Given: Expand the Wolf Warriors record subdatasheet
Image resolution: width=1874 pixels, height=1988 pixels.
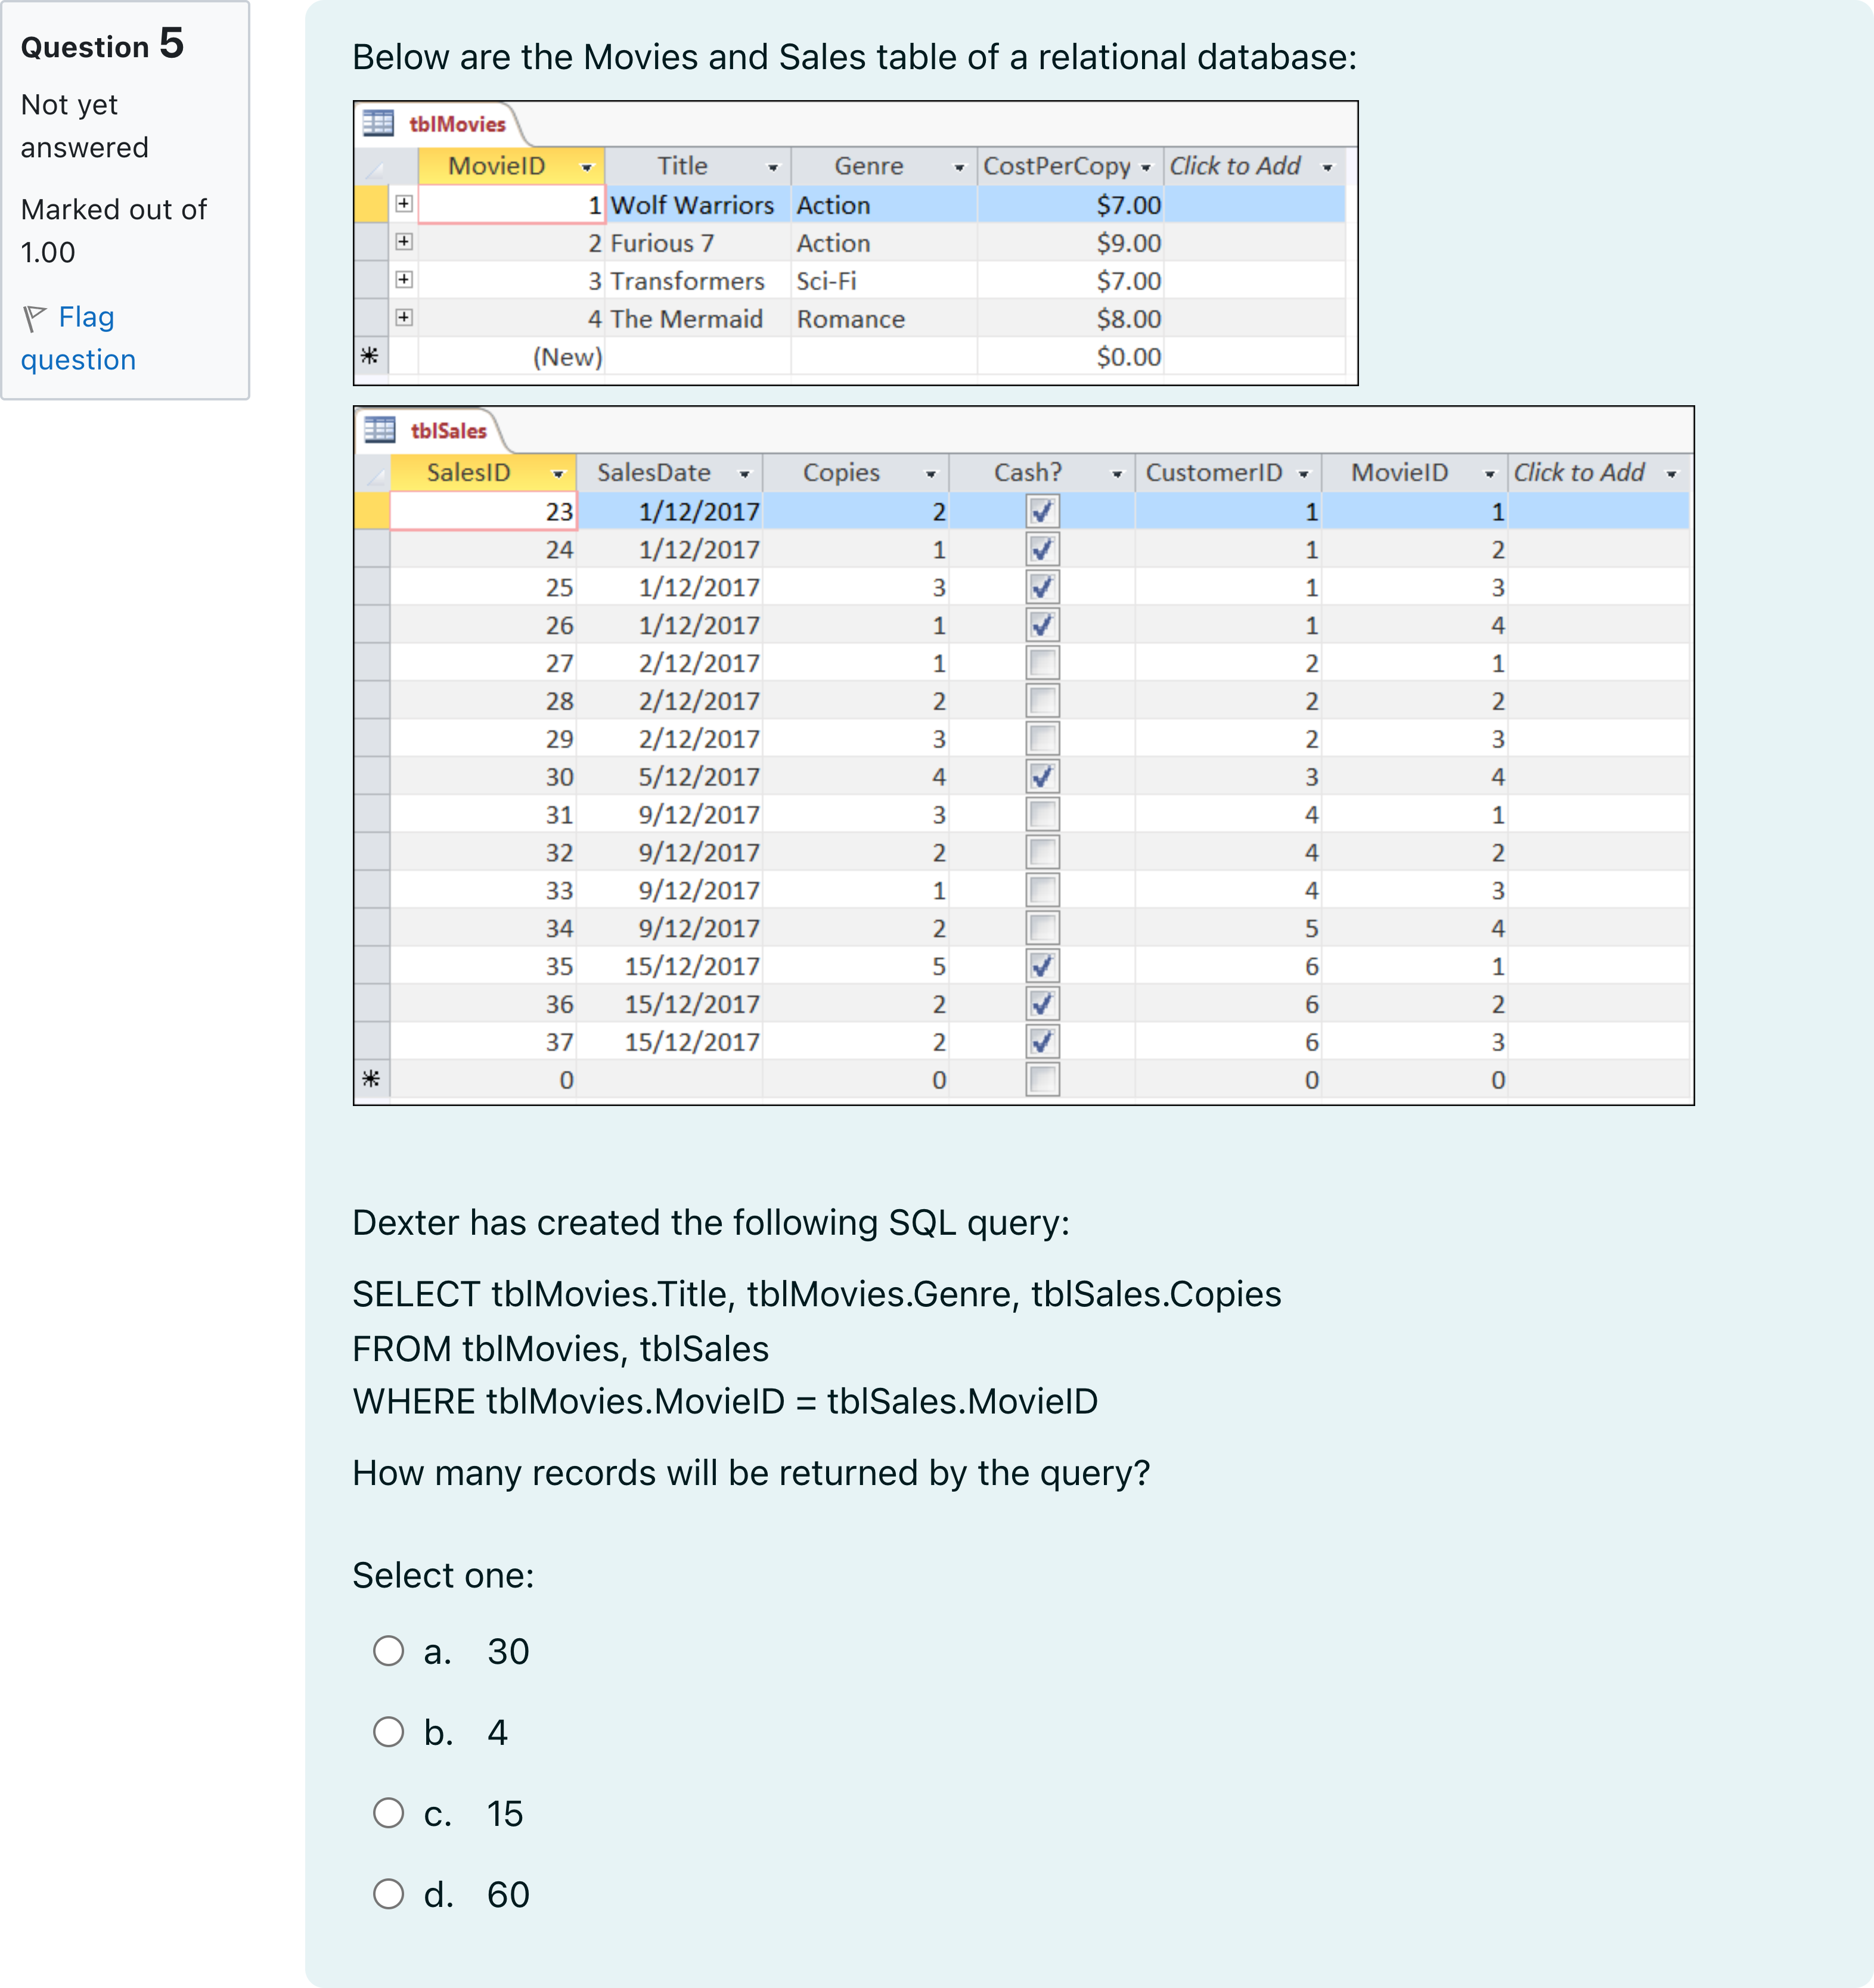Looking at the screenshot, I should tap(403, 204).
